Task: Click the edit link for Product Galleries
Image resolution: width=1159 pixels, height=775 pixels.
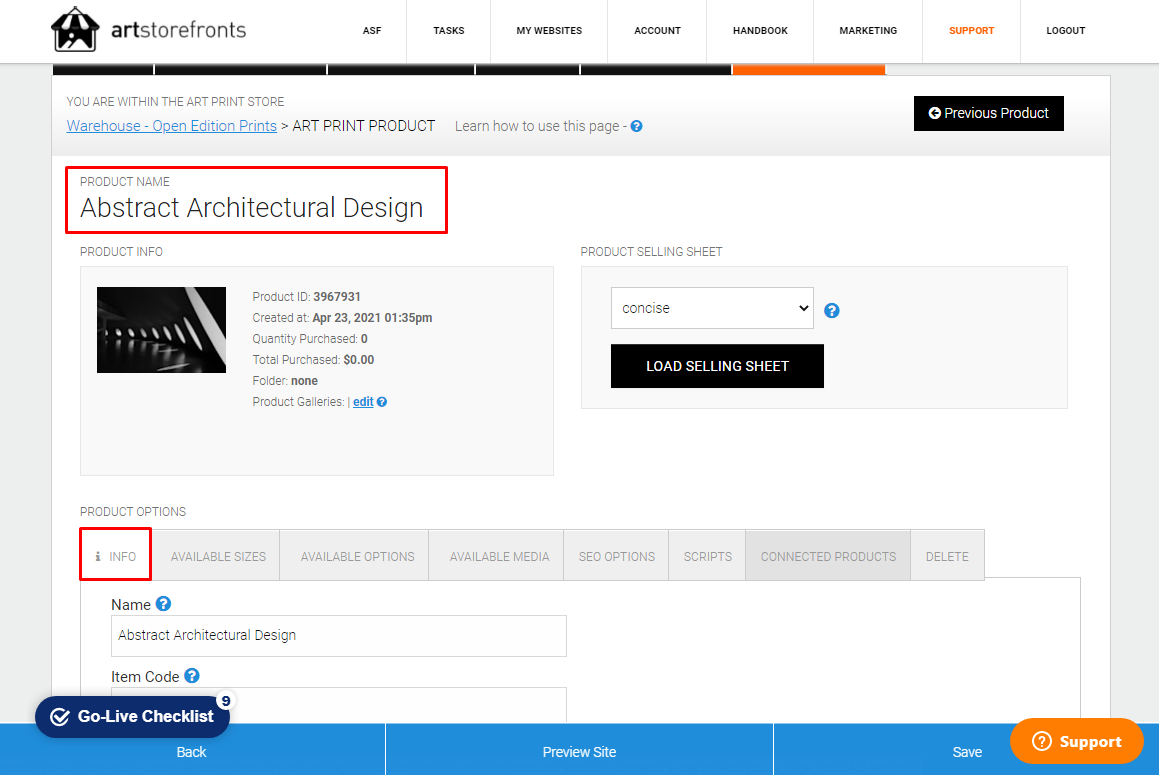Action: point(363,402)
